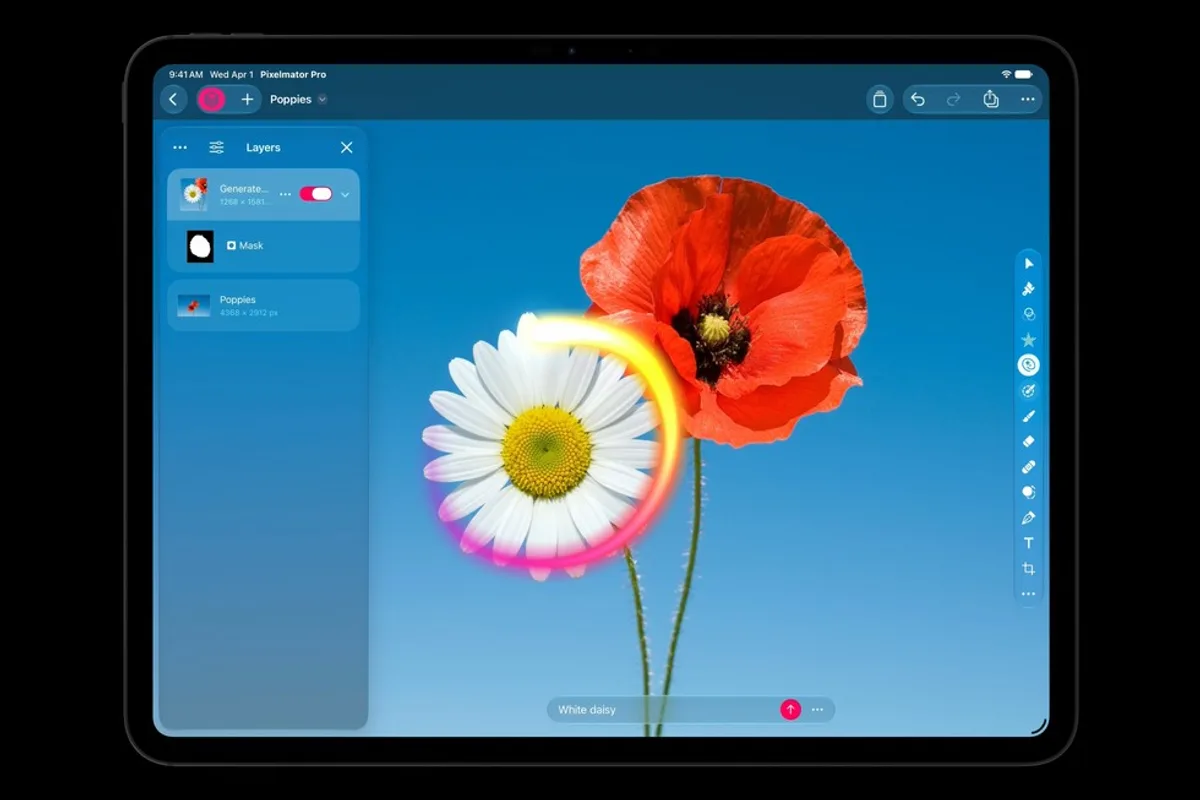Collapse the Generate layer chevron
This screenshot has height=800, width=1200.
345,194
